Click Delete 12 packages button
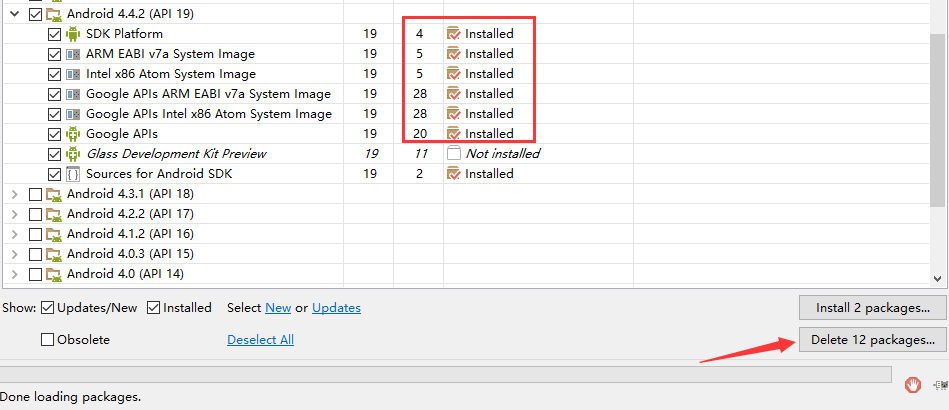This screenshot has width=949, height=410. pyautogui.click(x=872, y=340)
